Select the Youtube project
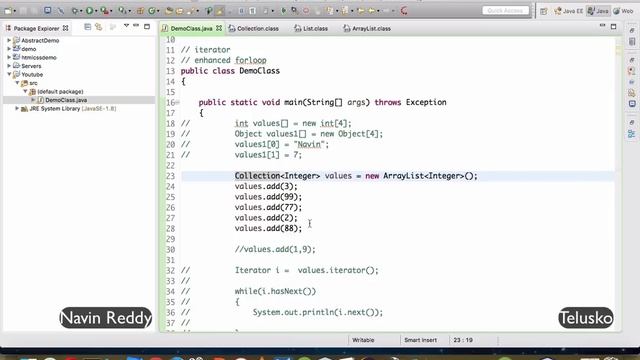The image size is (640, 360). pyautogui.click(x=32, y=74)
